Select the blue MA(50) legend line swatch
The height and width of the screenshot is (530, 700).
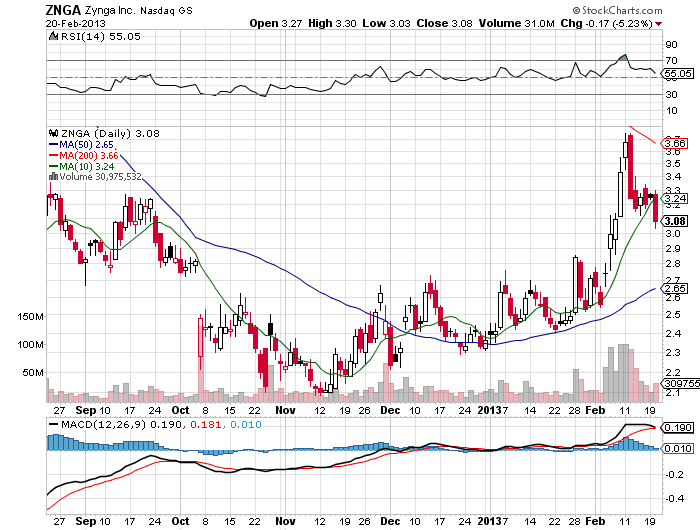(x=53, y=145)
